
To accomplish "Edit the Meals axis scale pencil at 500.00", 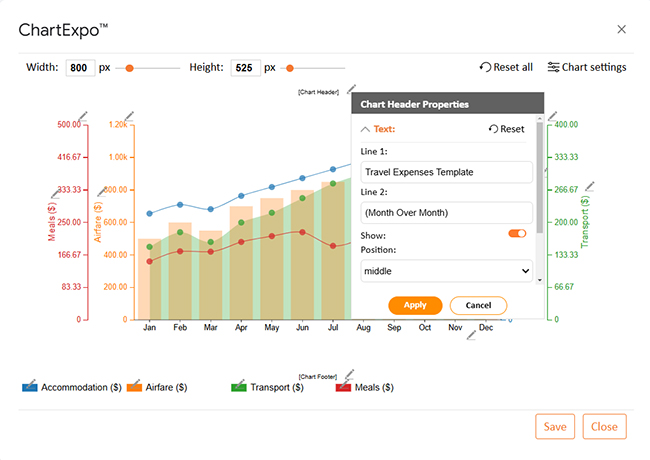I will [83, 116].
